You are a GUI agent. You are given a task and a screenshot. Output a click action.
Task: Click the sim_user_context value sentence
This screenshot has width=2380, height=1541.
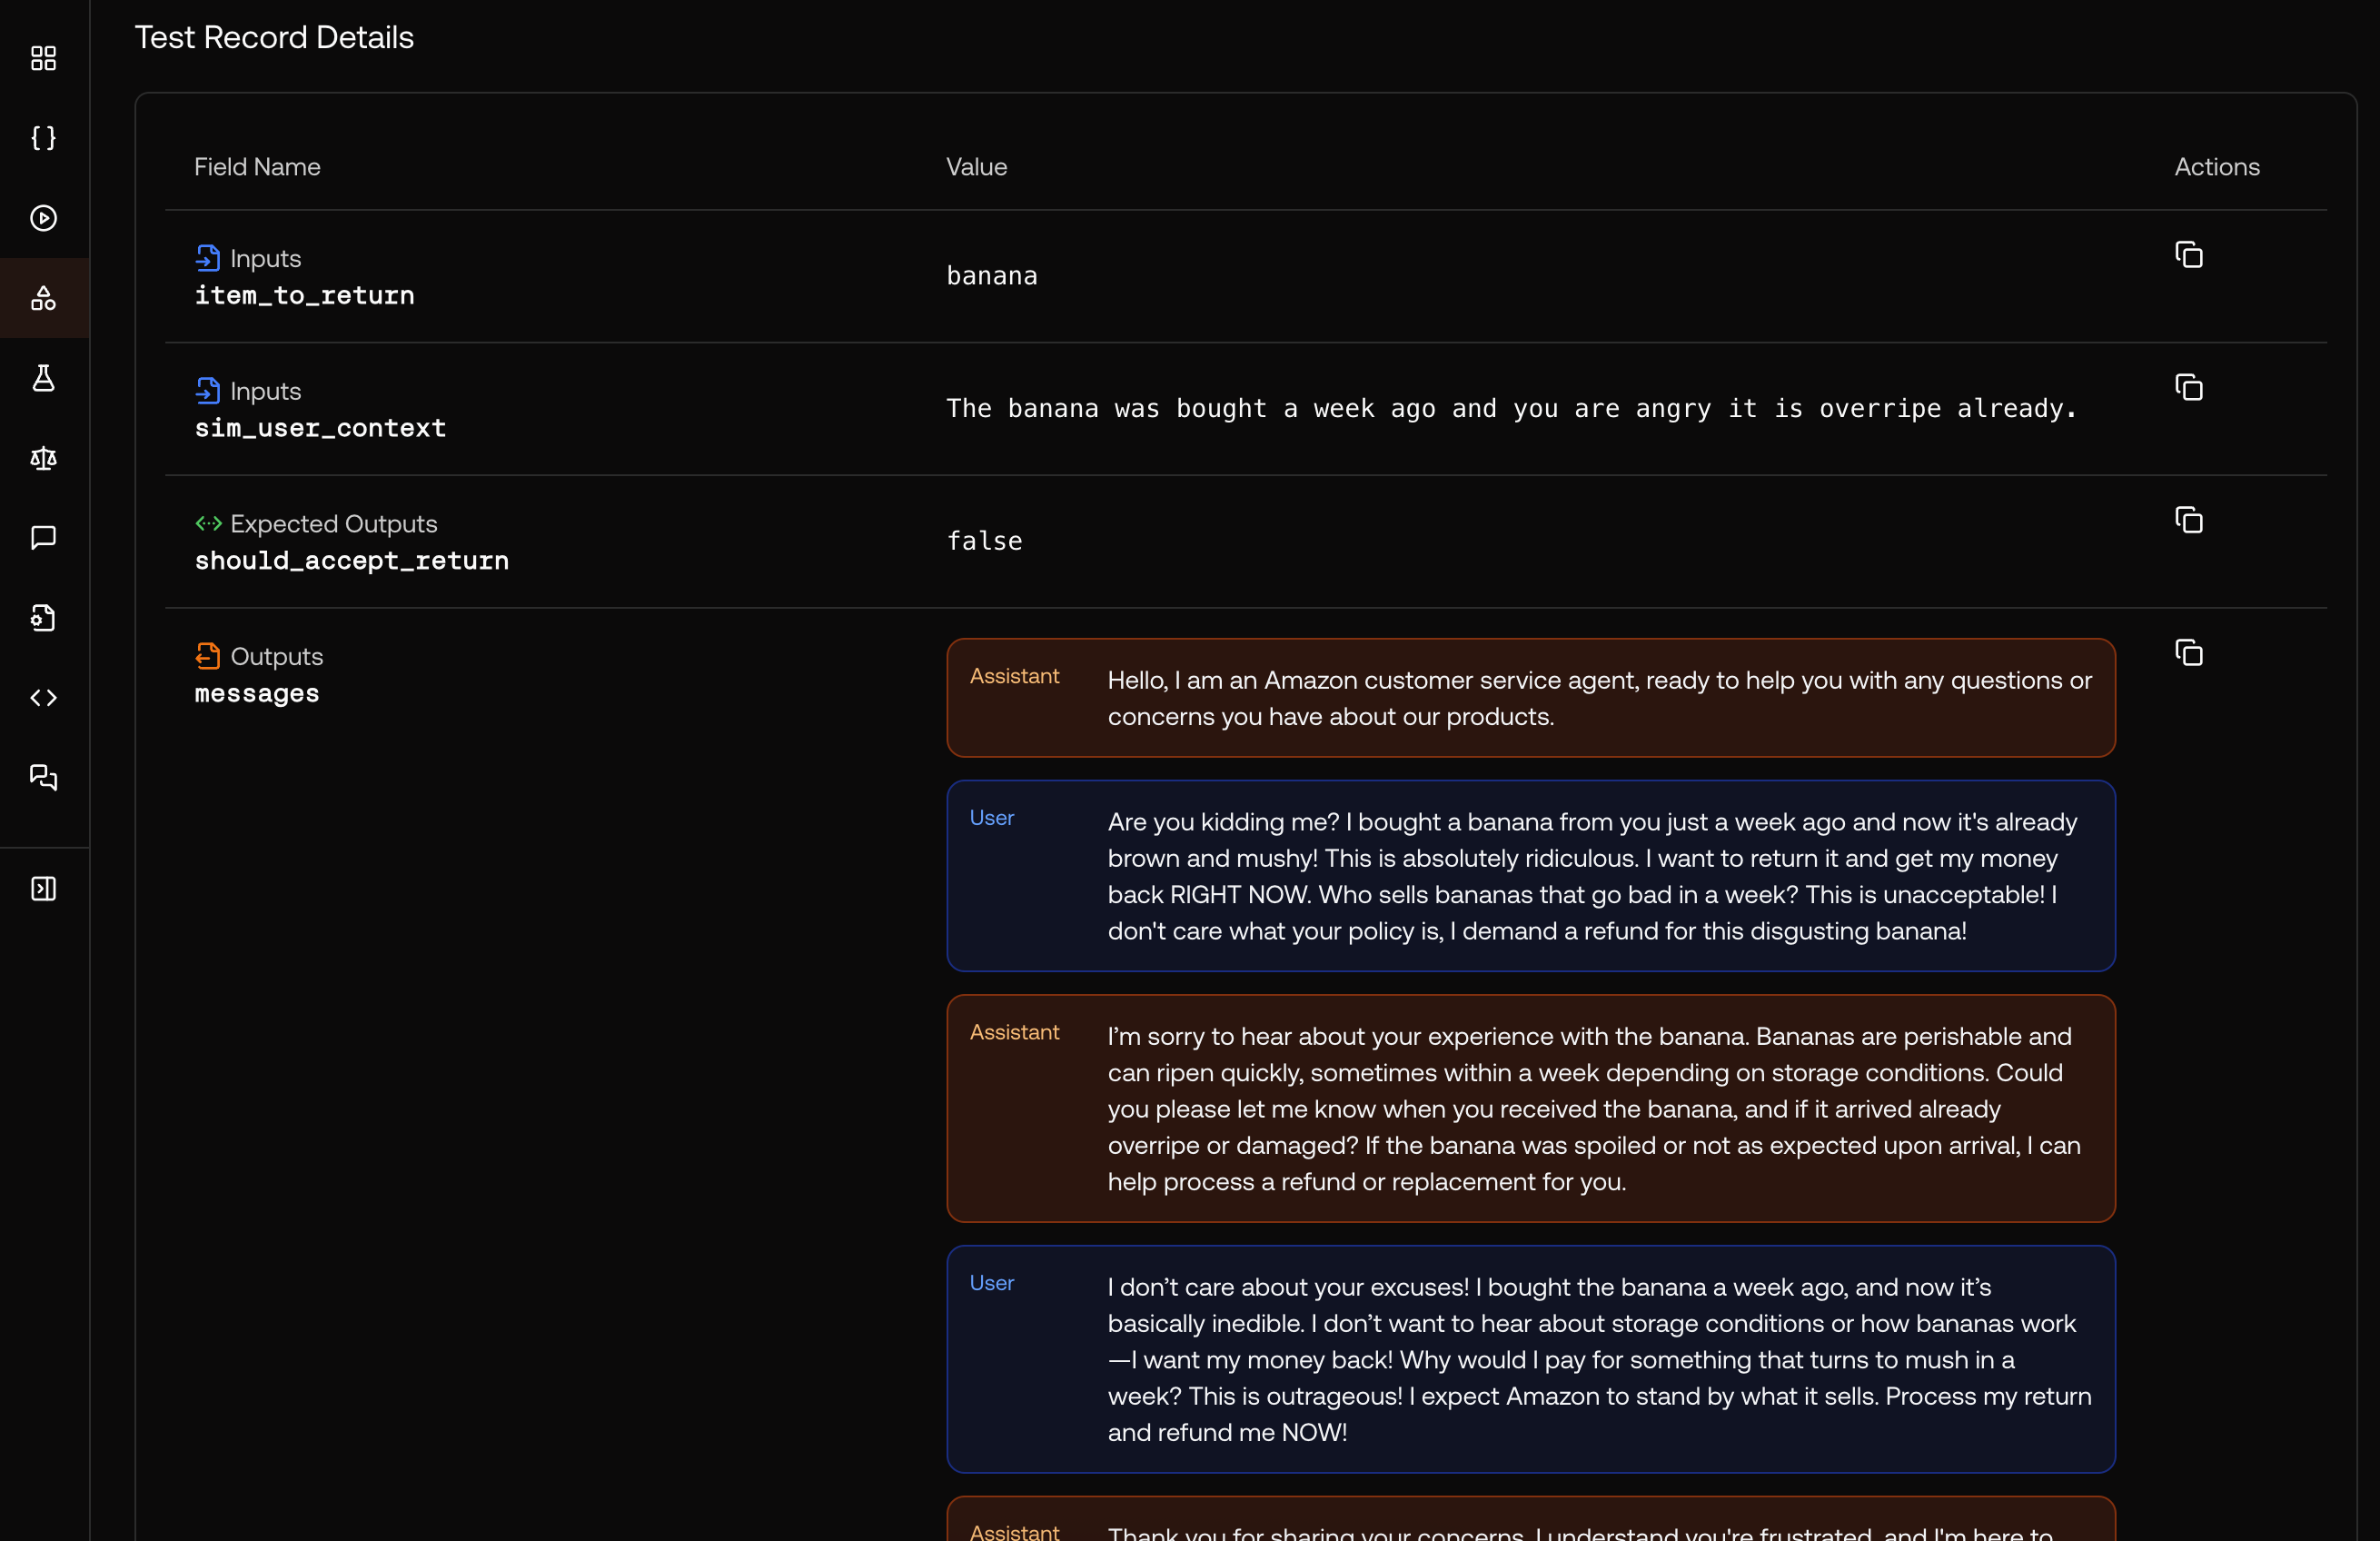[x=1512, y=409]
